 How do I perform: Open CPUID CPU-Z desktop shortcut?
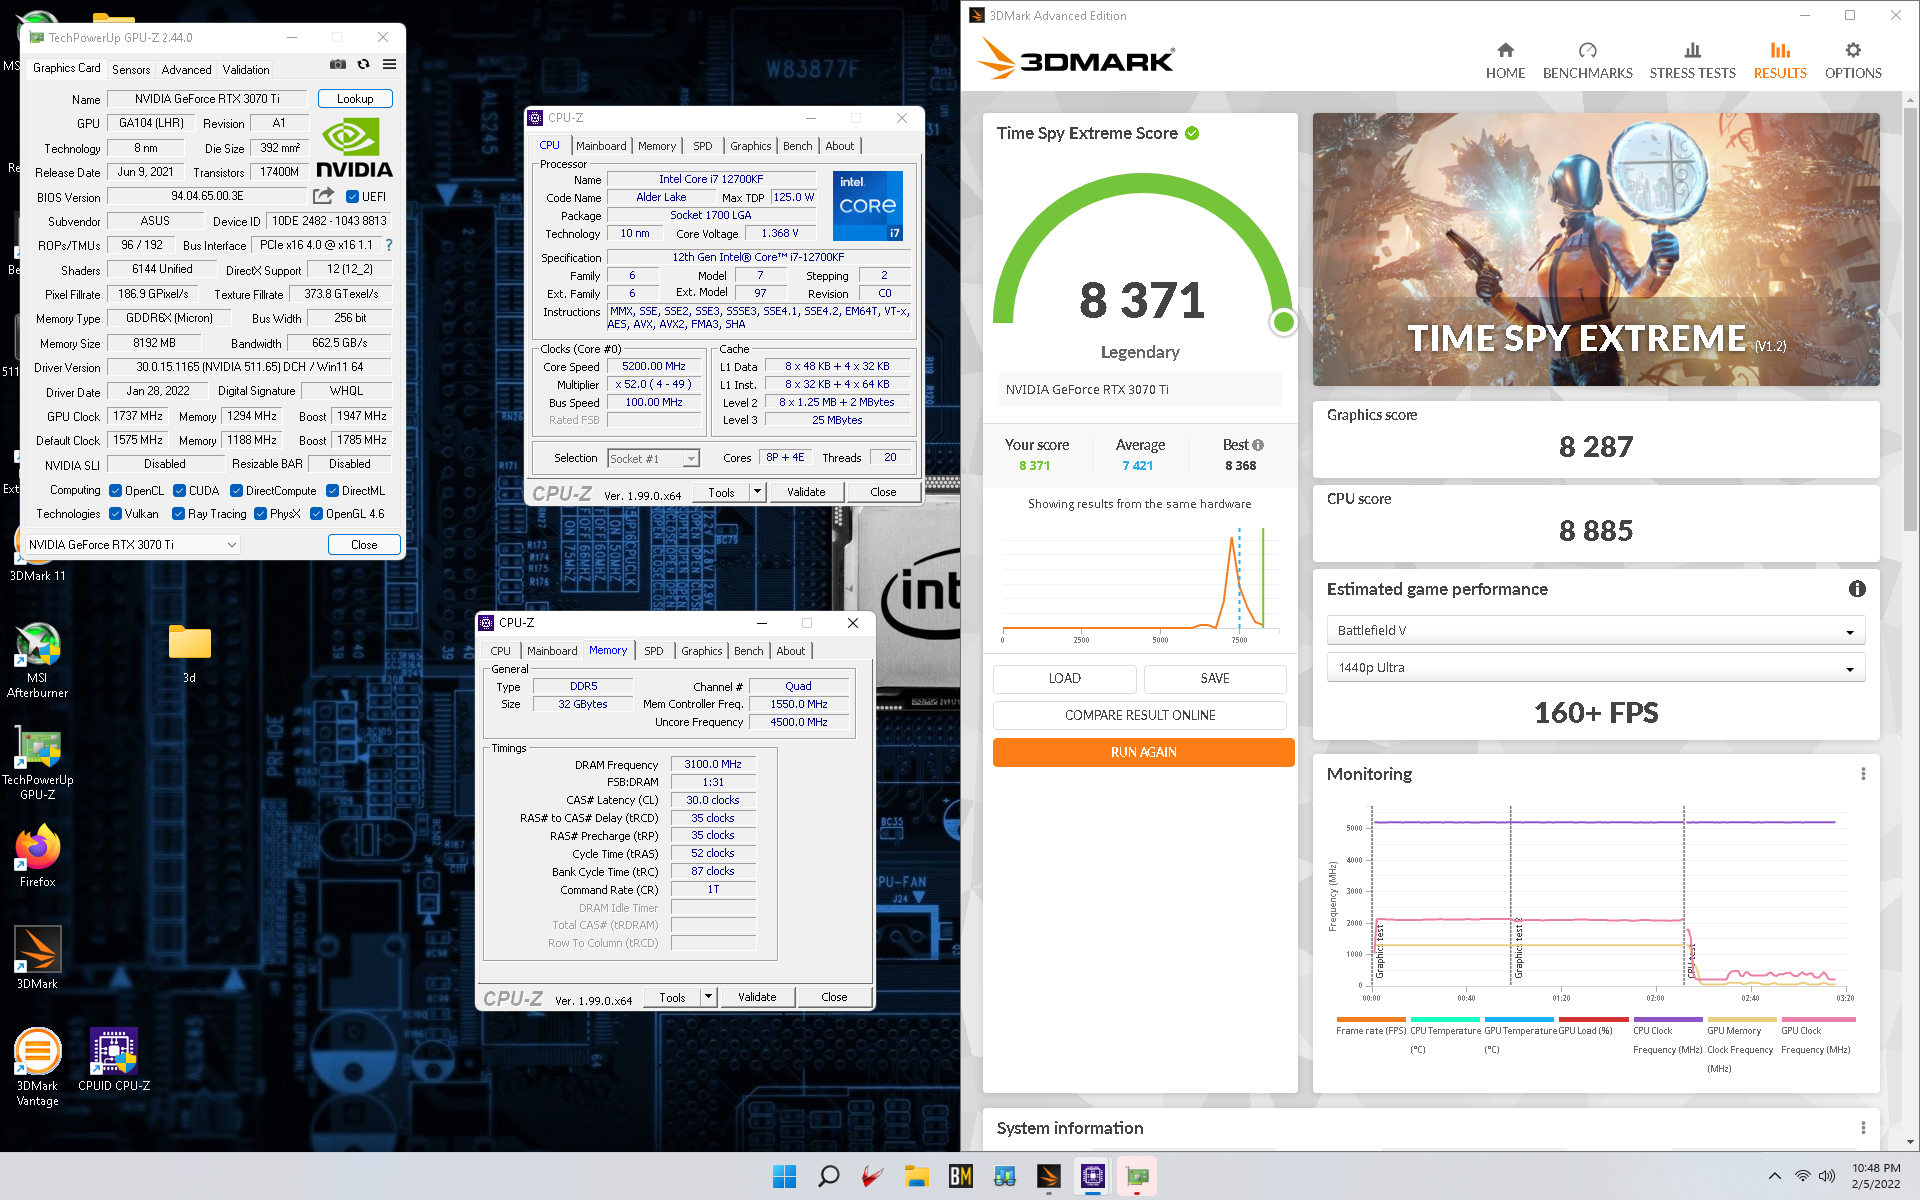(x=114, y=1060)
